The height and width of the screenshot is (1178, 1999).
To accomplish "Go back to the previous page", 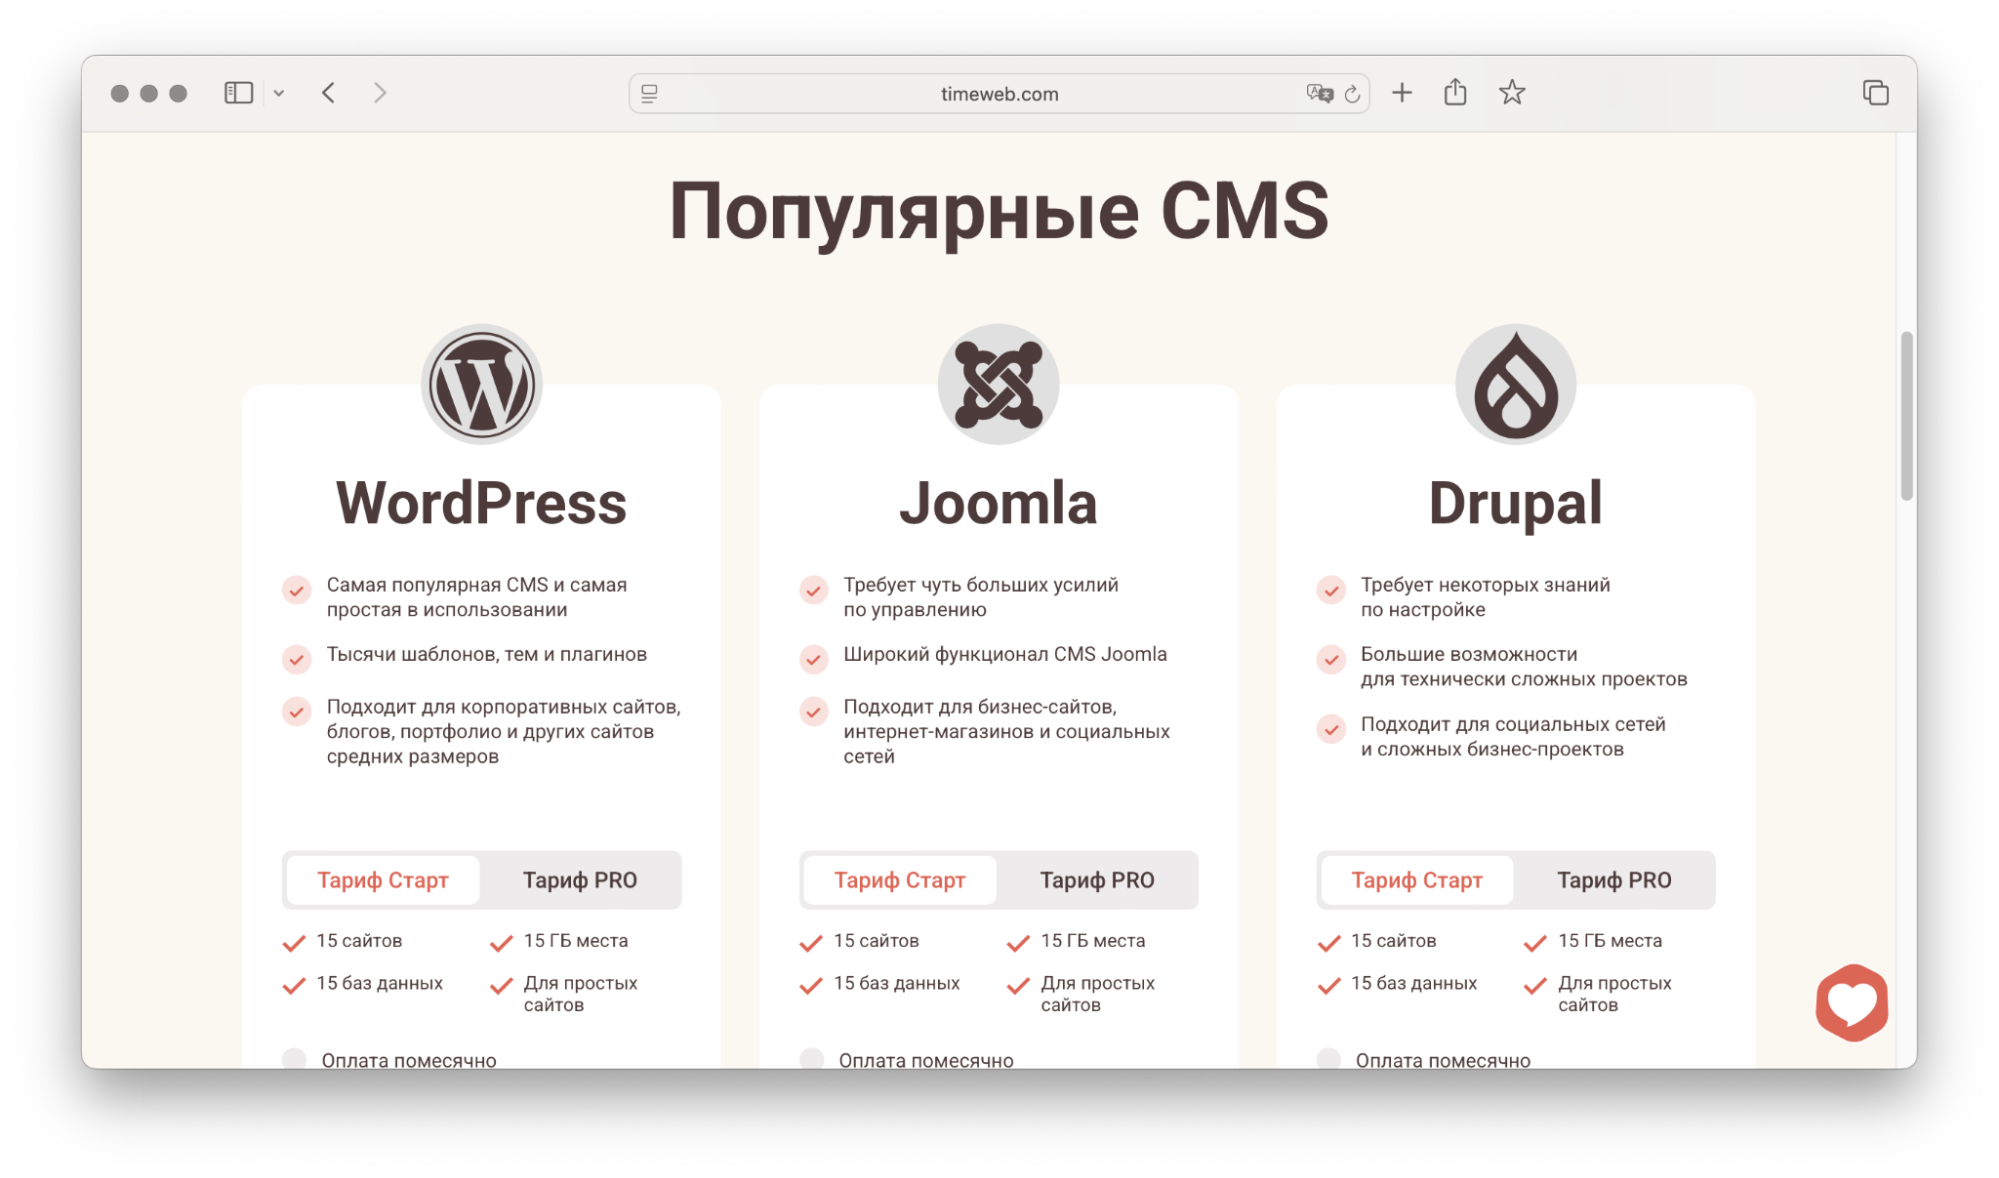I will 329,93.
